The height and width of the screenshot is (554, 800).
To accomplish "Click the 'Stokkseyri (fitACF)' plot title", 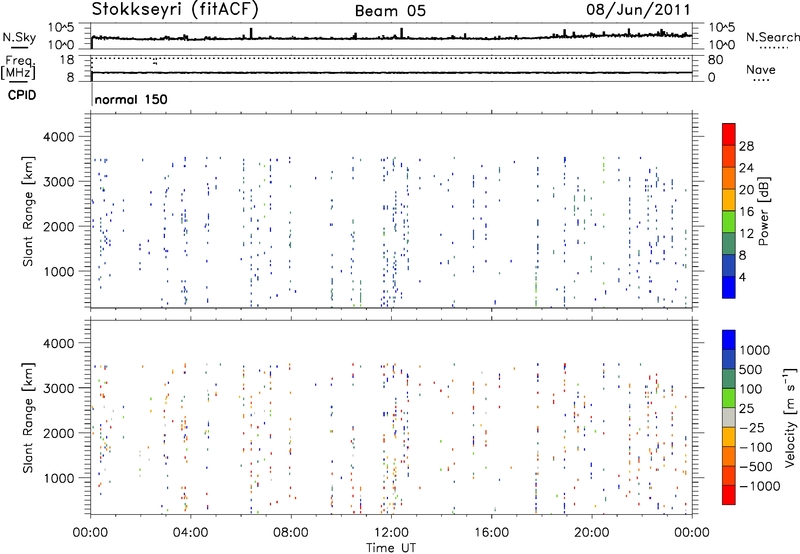I will 176,10.
